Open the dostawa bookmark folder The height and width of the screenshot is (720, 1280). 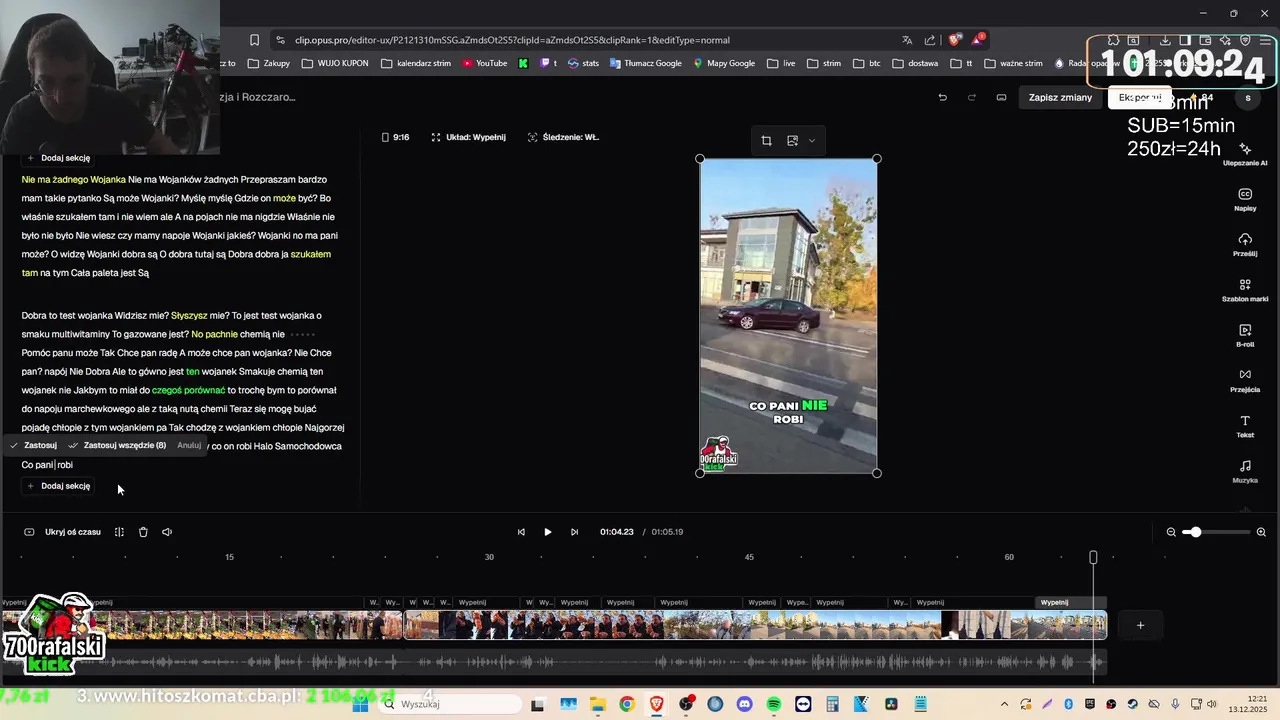point(915,63)
